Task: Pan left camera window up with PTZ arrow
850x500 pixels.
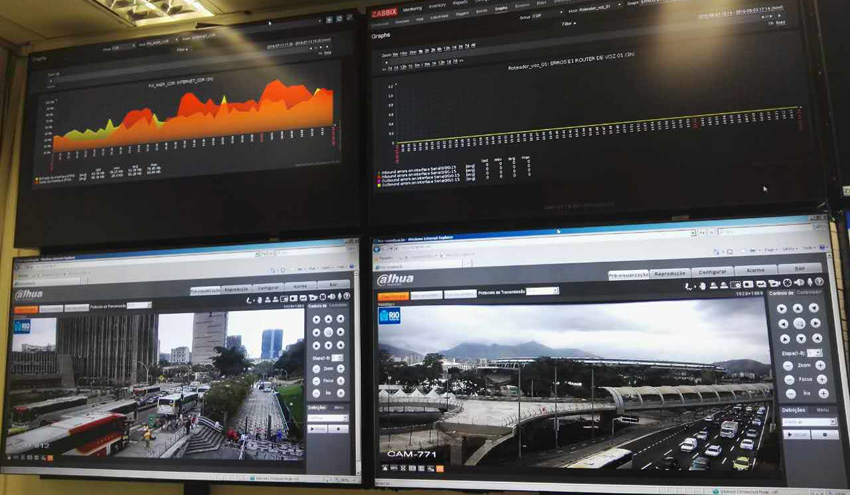Action: [x=328, y=319]
